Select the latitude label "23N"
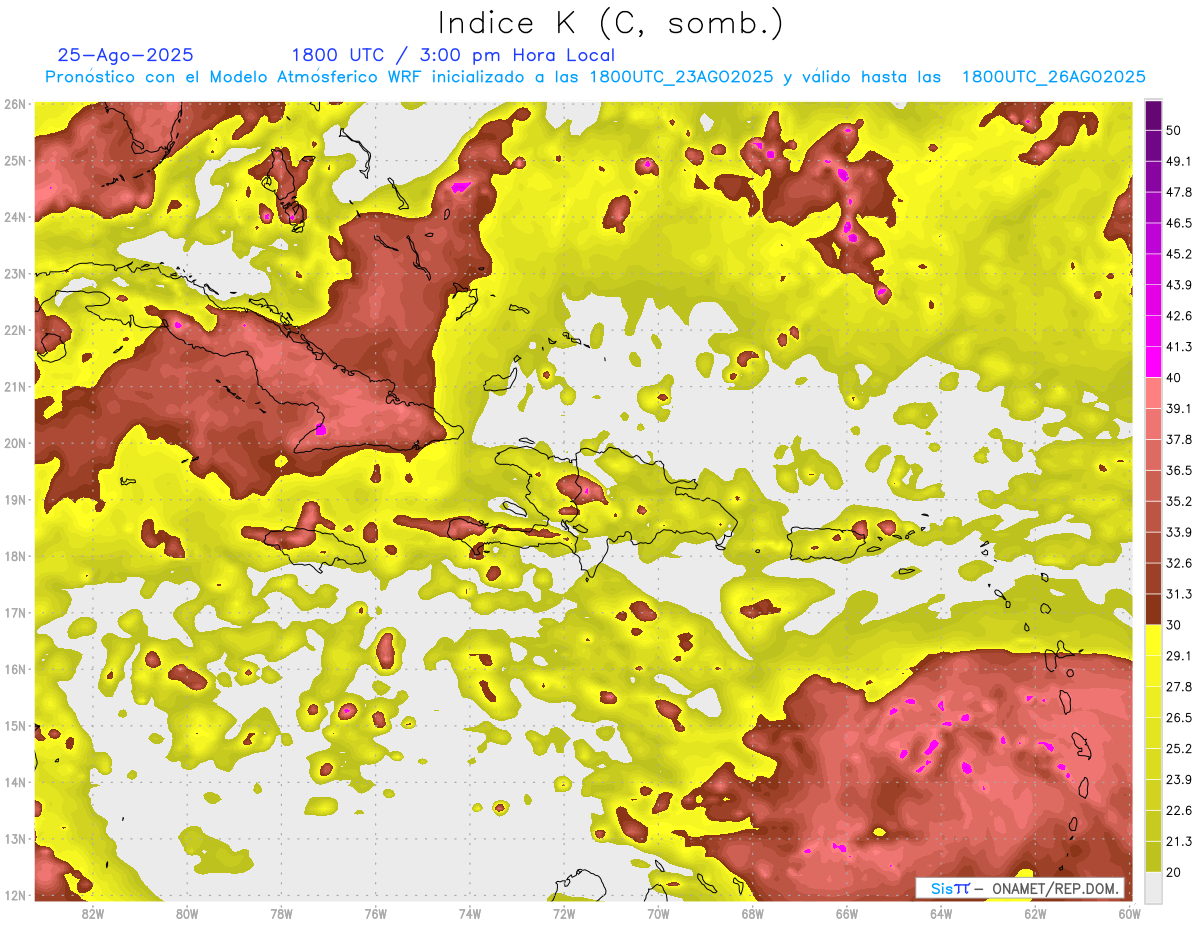Viewport: 1200px width, 927px height. click(15, 274)
